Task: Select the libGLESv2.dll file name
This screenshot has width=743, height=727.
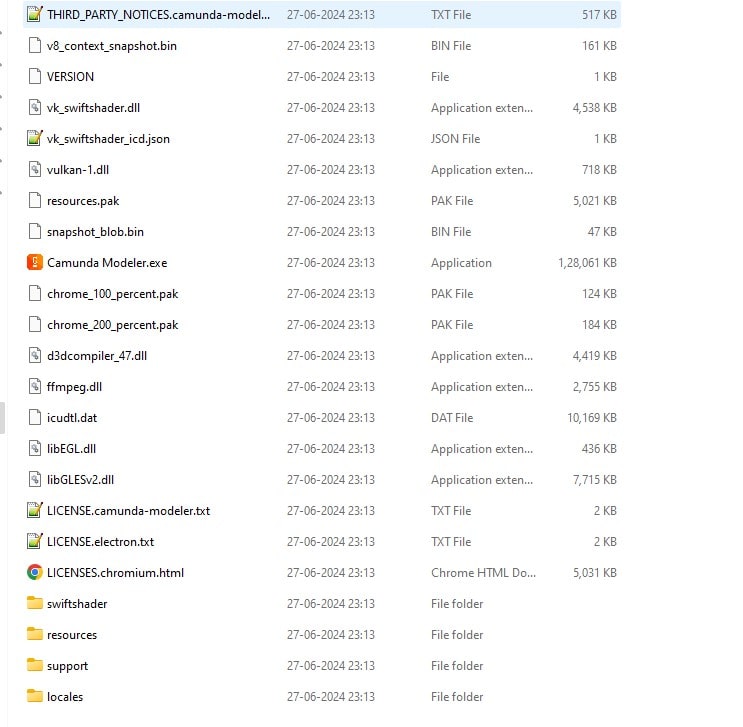Action: coord(80,480)
